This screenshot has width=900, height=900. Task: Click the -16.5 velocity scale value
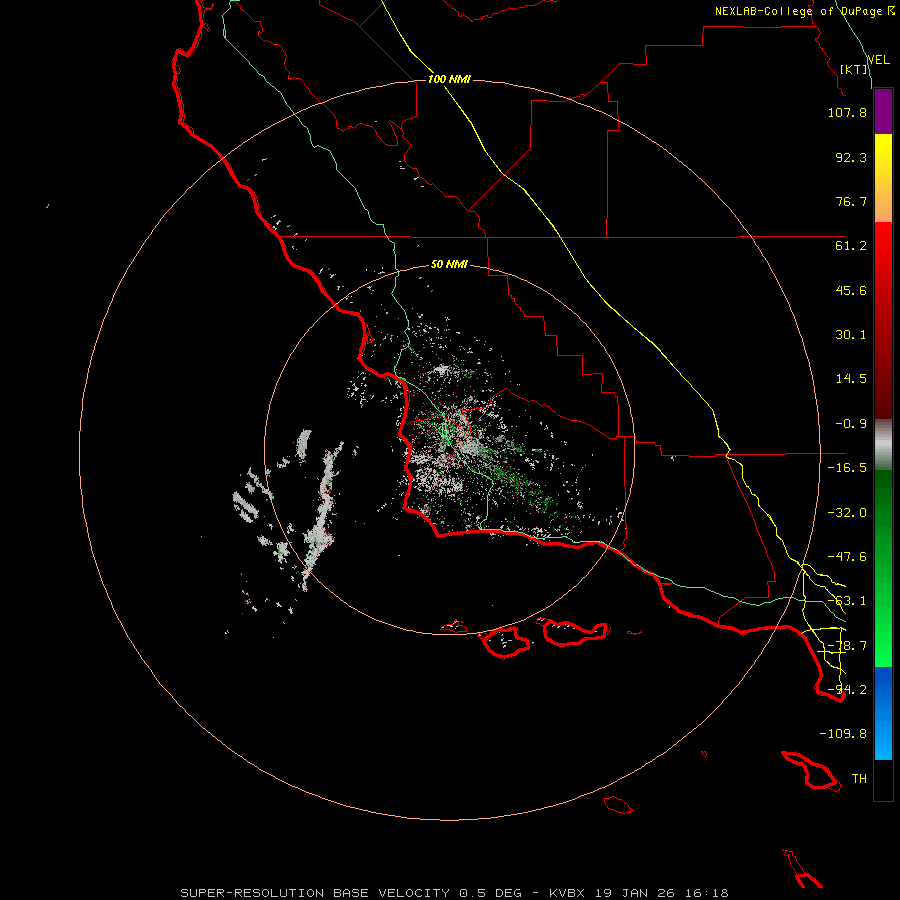click(x=847, y=468)
